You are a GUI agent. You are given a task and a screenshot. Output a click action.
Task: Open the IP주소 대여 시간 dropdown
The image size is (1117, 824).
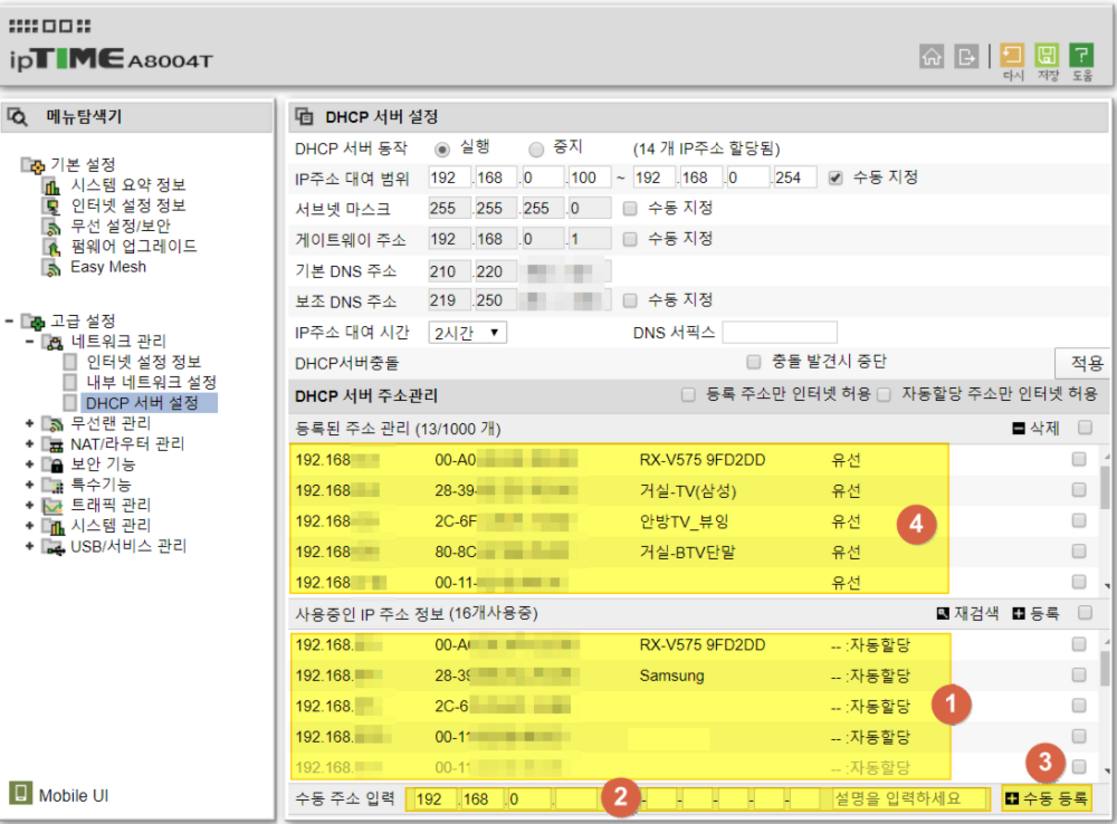pyautogui.click(x=468, y=332)
